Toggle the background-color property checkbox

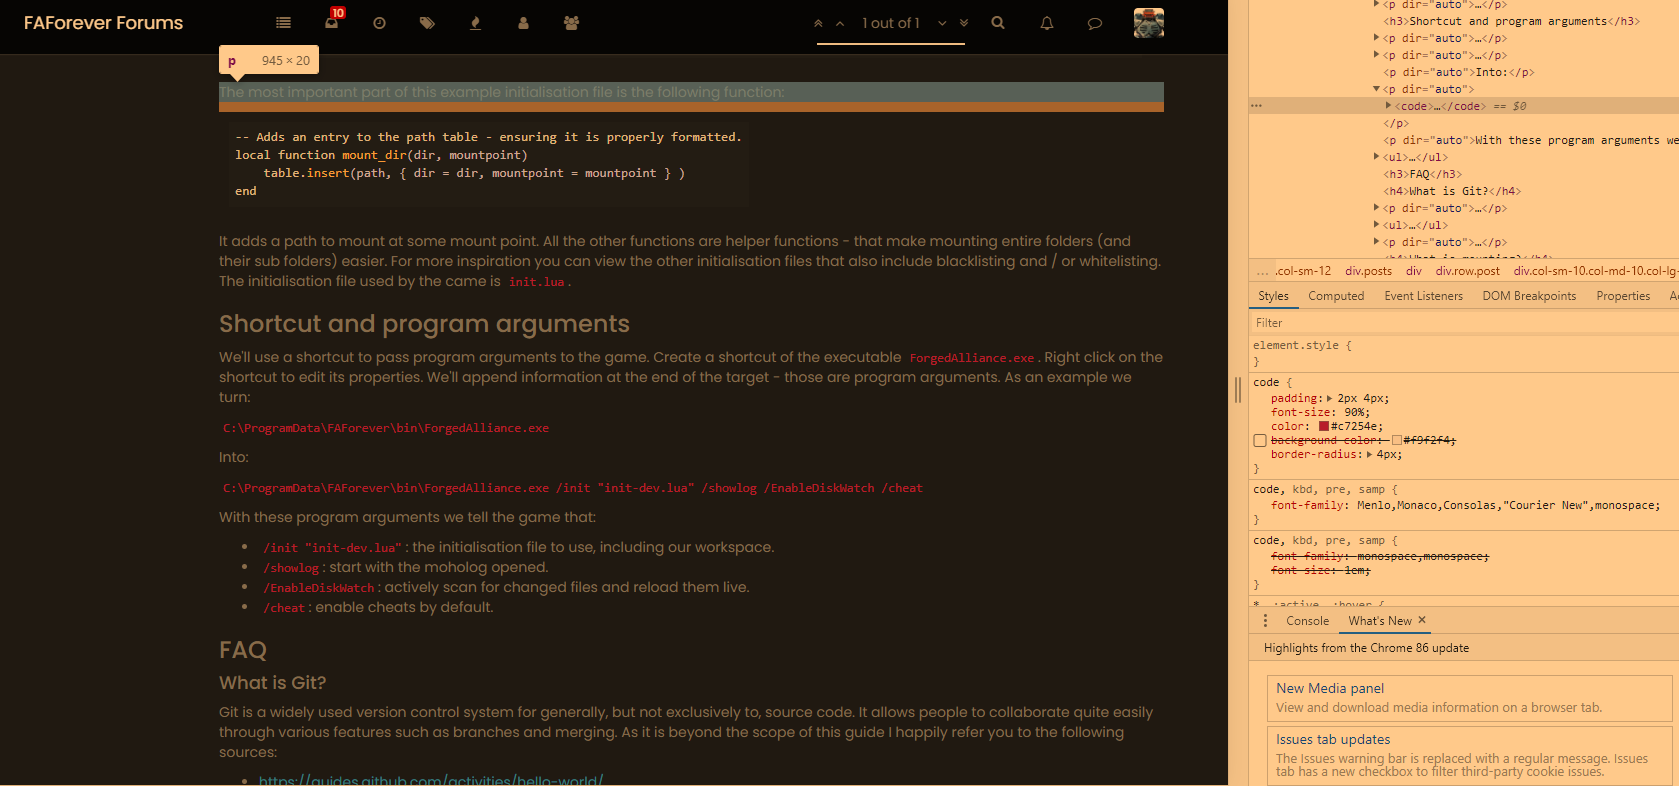tap(1260, 440)
